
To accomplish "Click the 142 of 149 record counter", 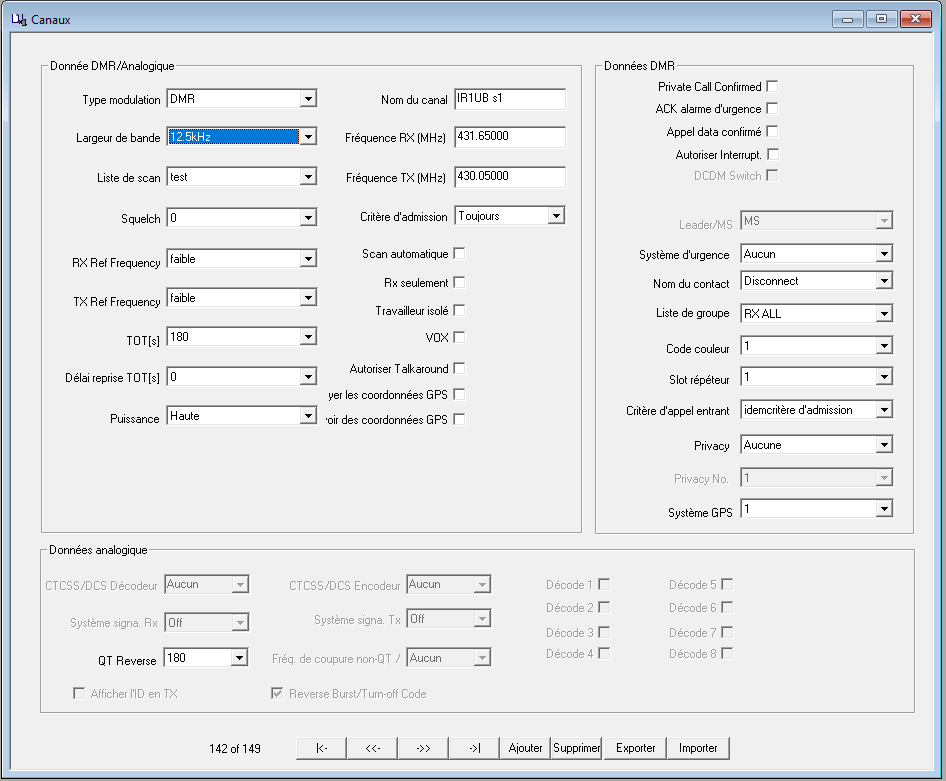I will [235, 748].
